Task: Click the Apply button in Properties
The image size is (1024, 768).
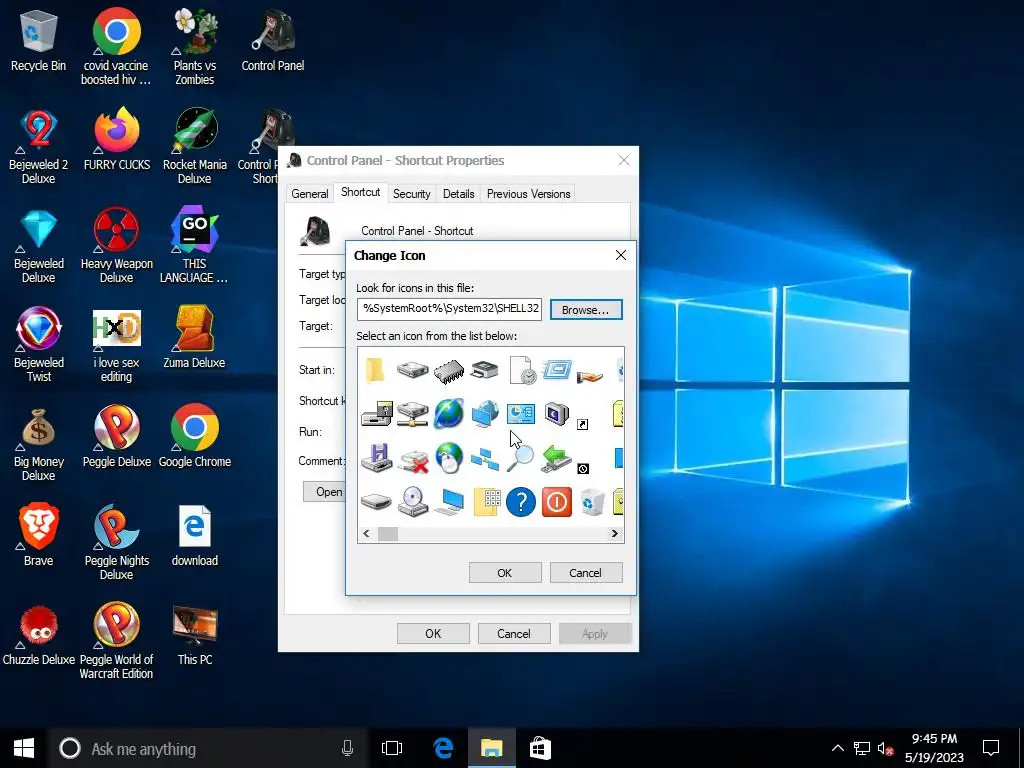Action: [595, 633]
